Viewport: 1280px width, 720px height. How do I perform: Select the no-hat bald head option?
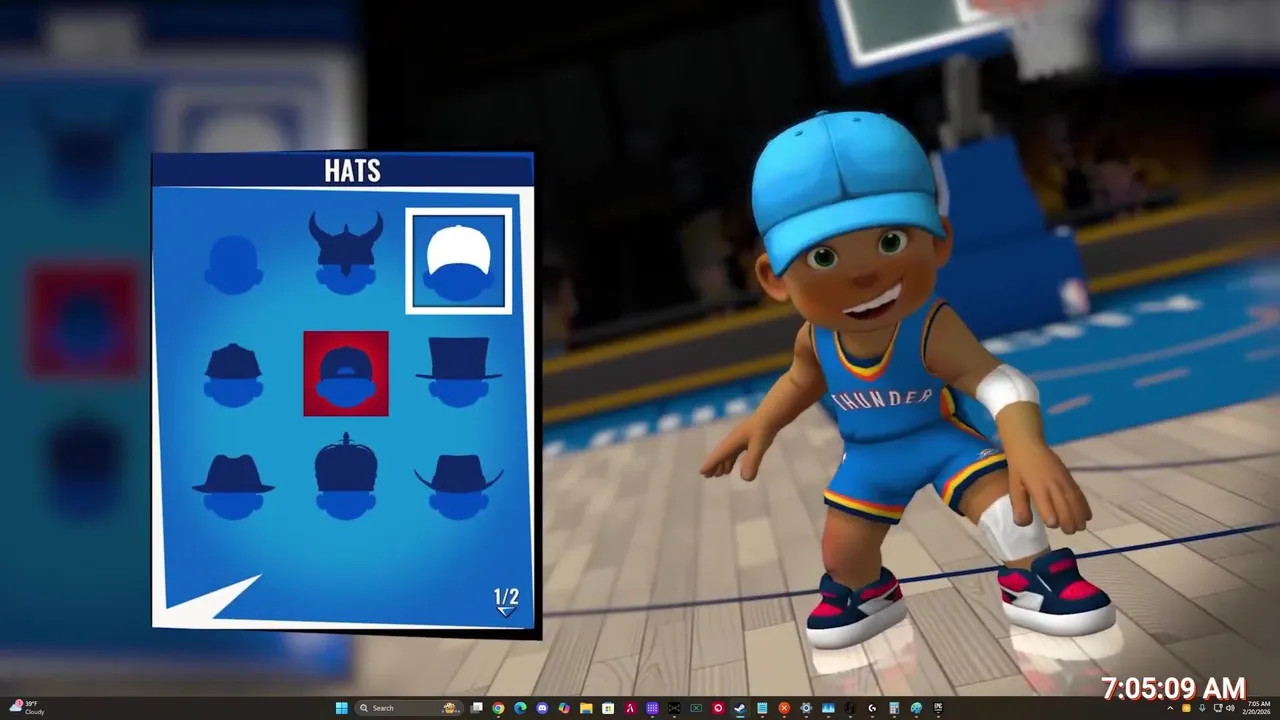pos(233,264)
